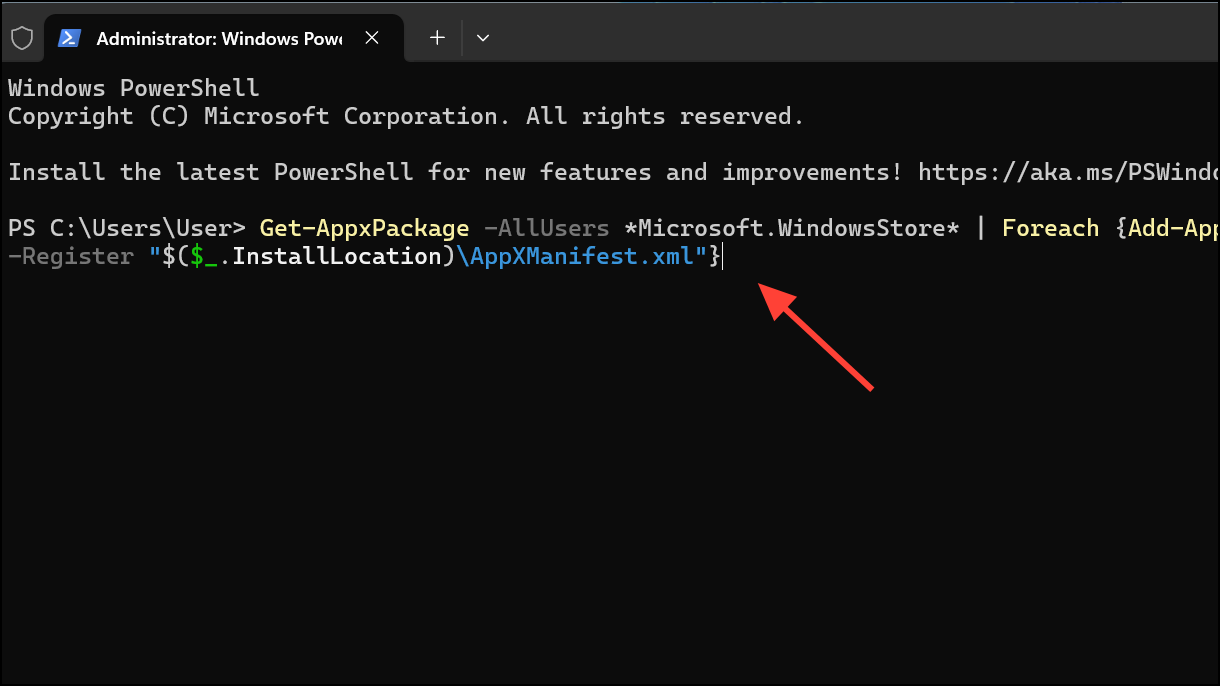This screenshot has height=686, width=1220.
Task: Open a new terminal tab with the plus icon
Action: (437, 37)
